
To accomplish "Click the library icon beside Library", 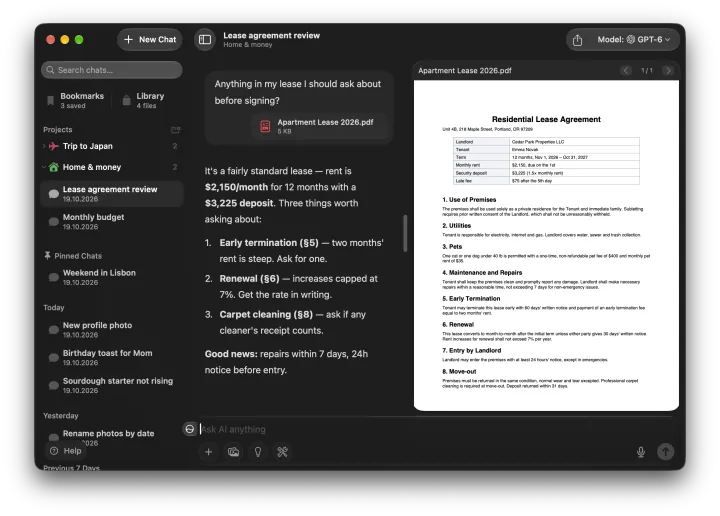I will (126, 100).
